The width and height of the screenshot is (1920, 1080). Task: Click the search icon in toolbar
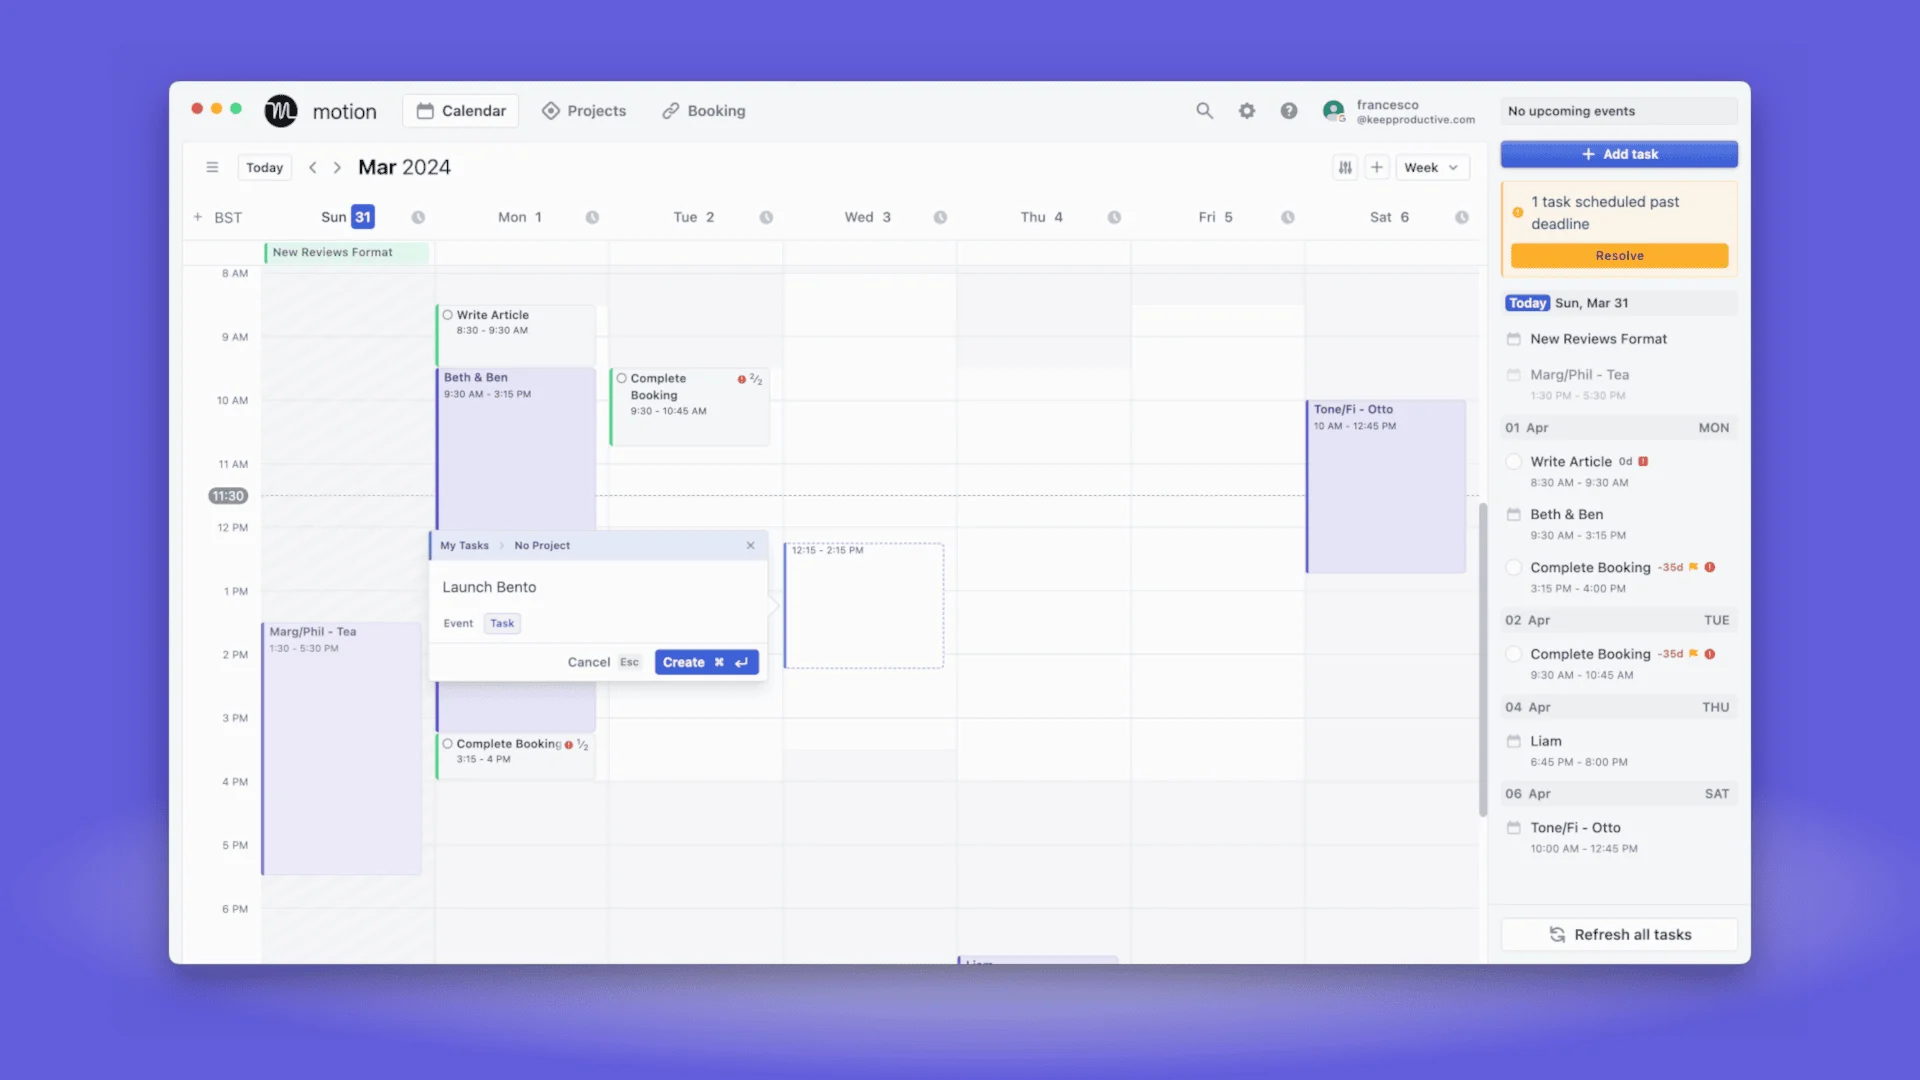click(1203, 109)
